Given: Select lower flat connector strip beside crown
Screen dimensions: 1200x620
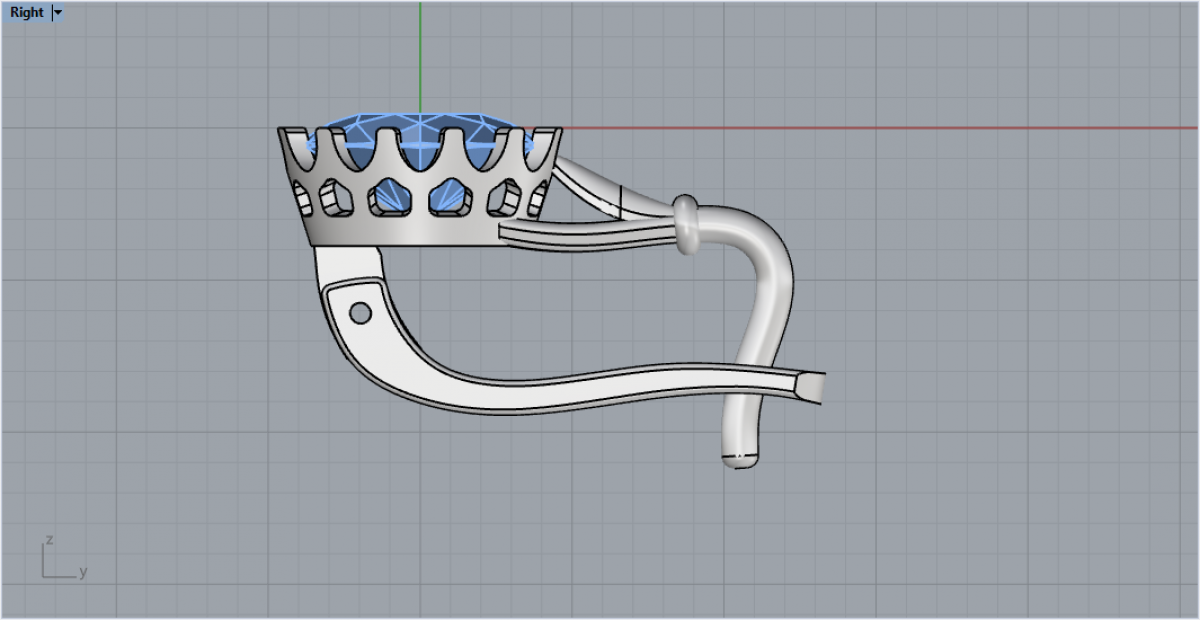Looking at the screenshot, I should click(x=580, y=234).
